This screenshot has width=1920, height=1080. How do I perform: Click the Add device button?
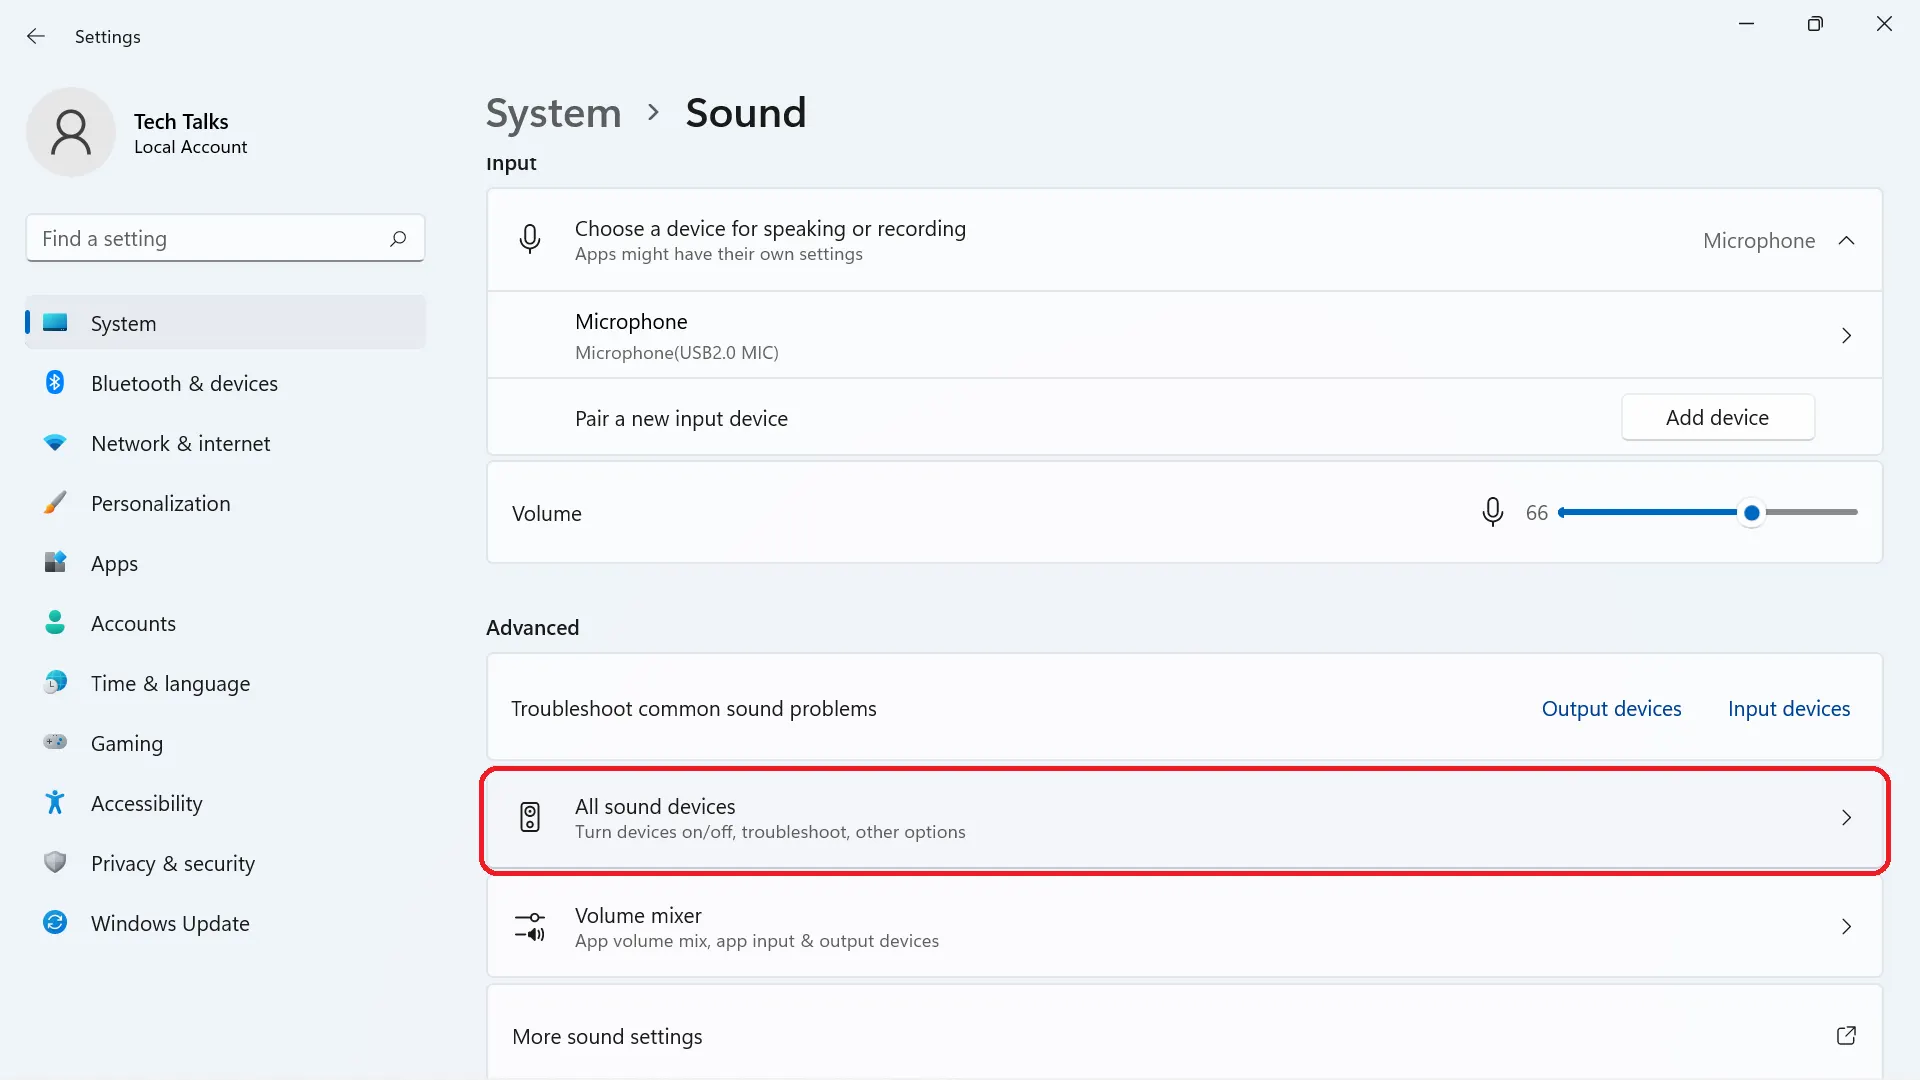pos(1717,417)
